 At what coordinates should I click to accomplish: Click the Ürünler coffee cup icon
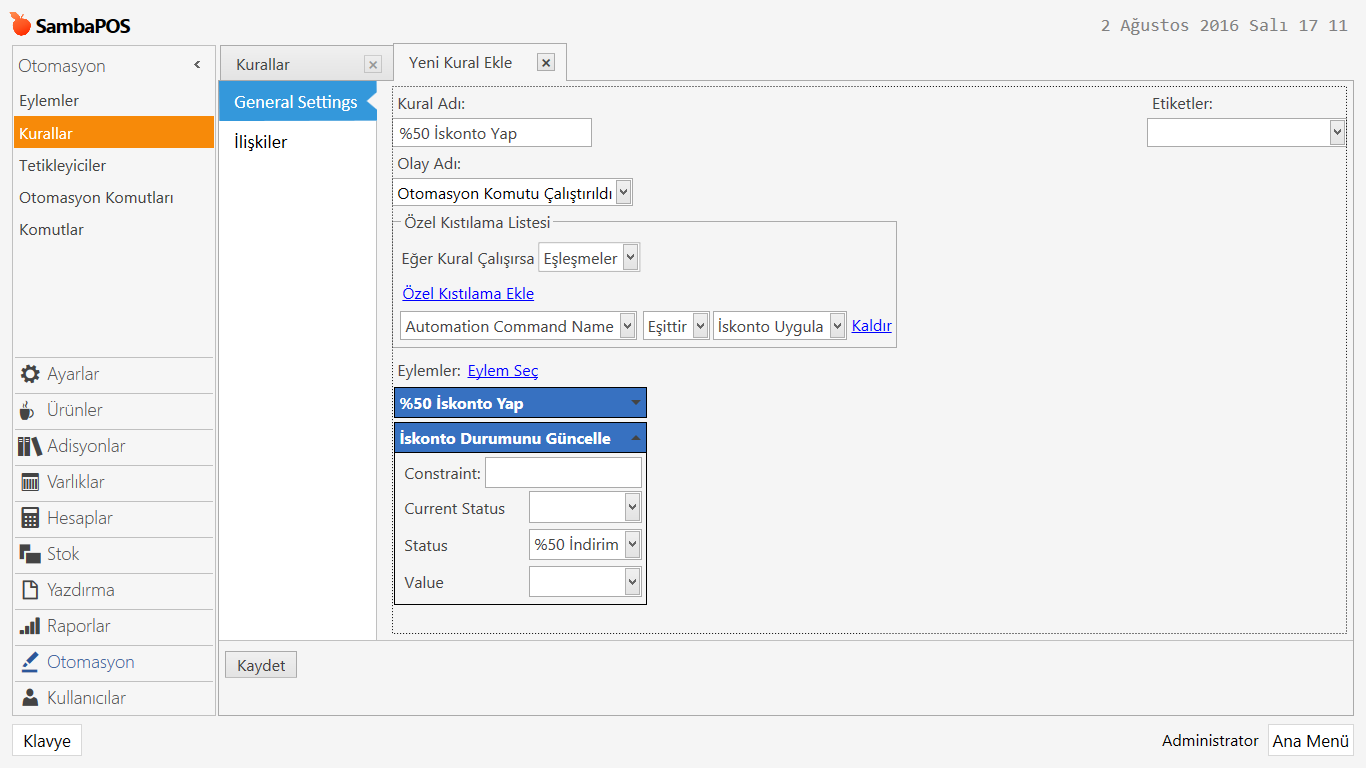(29, 410)
